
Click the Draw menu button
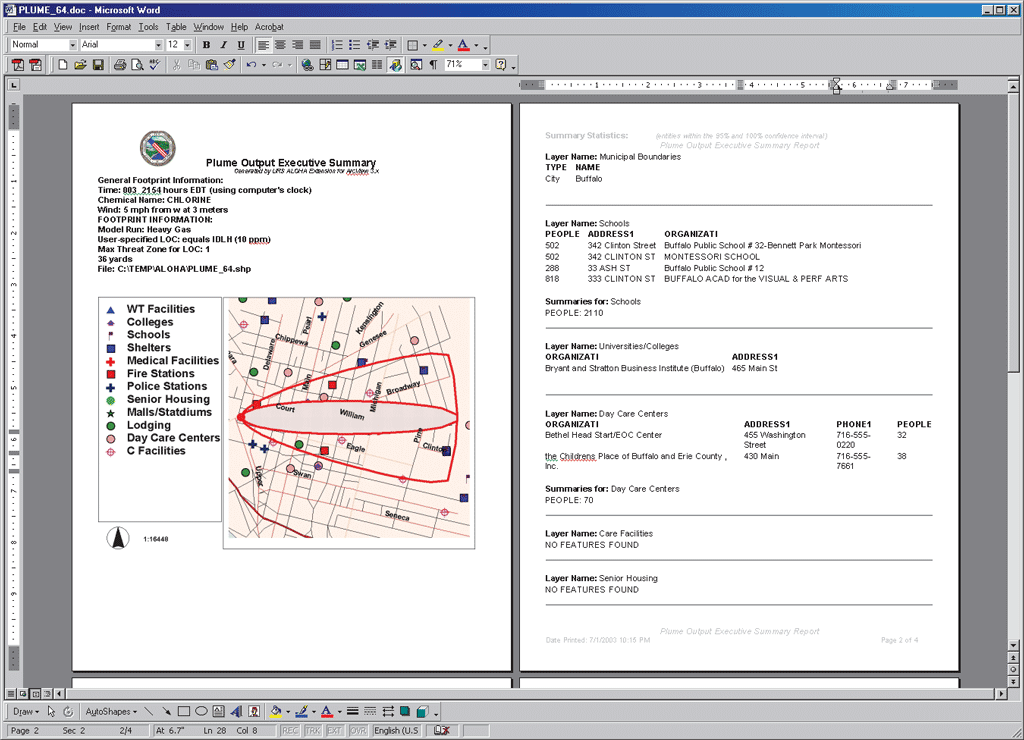pos(24,712)
